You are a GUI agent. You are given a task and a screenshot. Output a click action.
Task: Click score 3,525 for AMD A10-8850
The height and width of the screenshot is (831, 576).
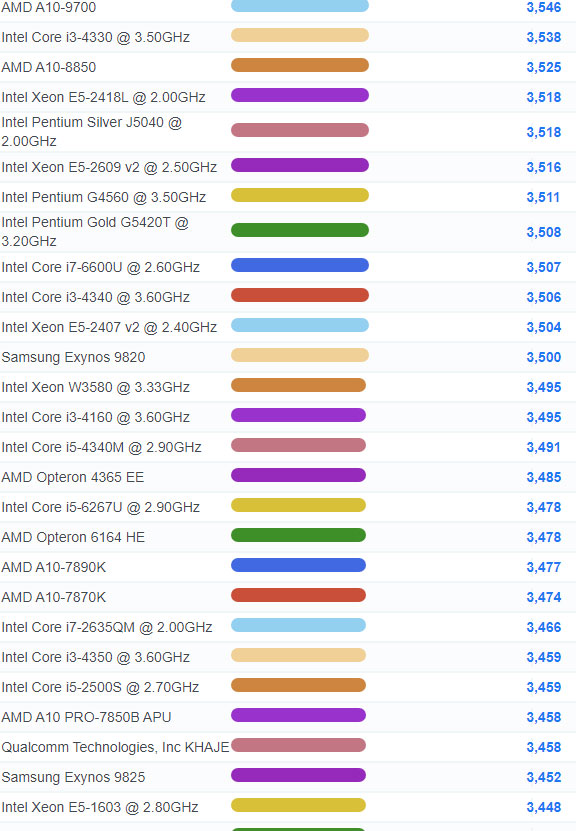pos(544,67)
